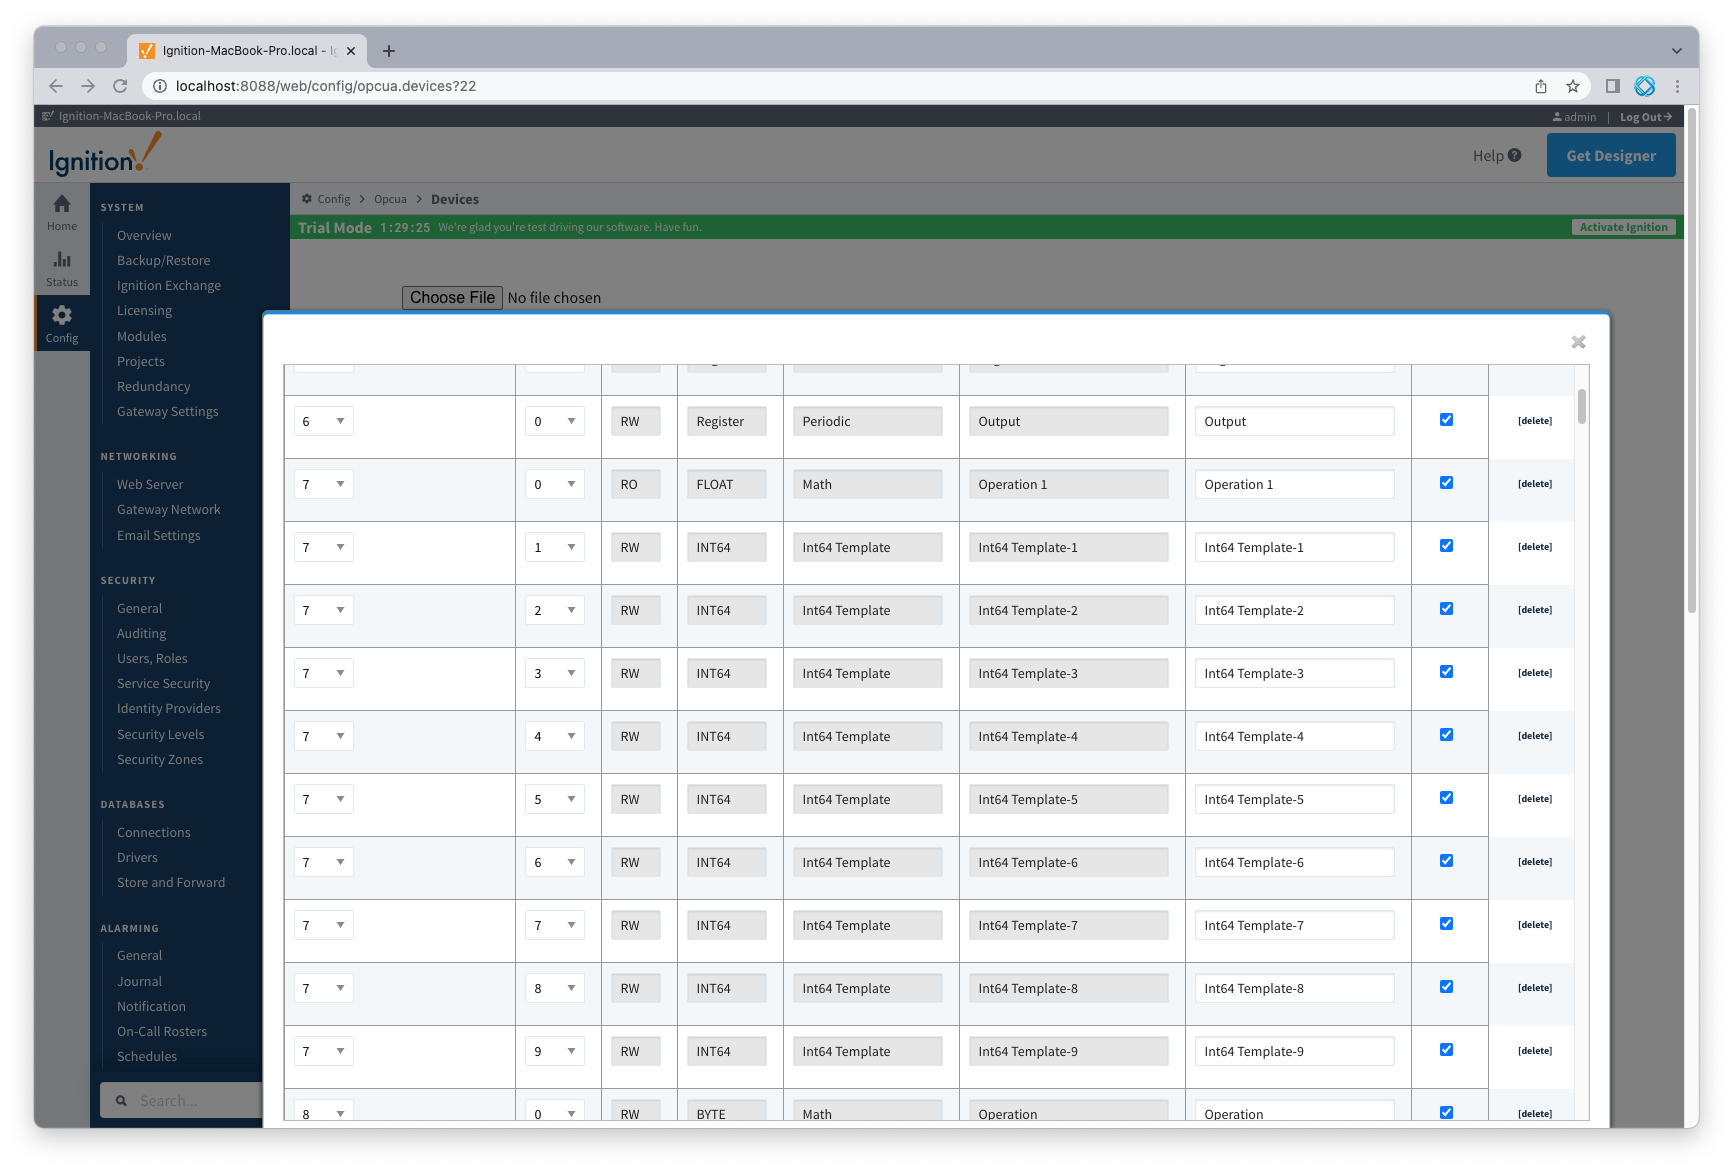Click the browser reload icon
1733x1170 pixels.
coord(120,86)
